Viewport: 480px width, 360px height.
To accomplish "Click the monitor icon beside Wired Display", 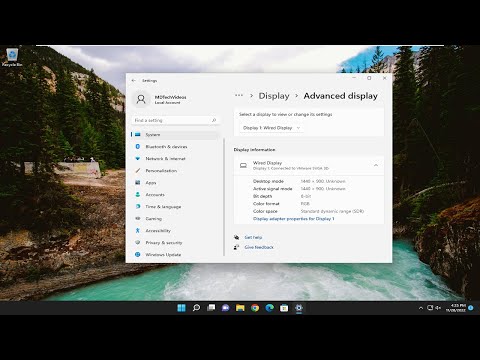I will 243,165.
